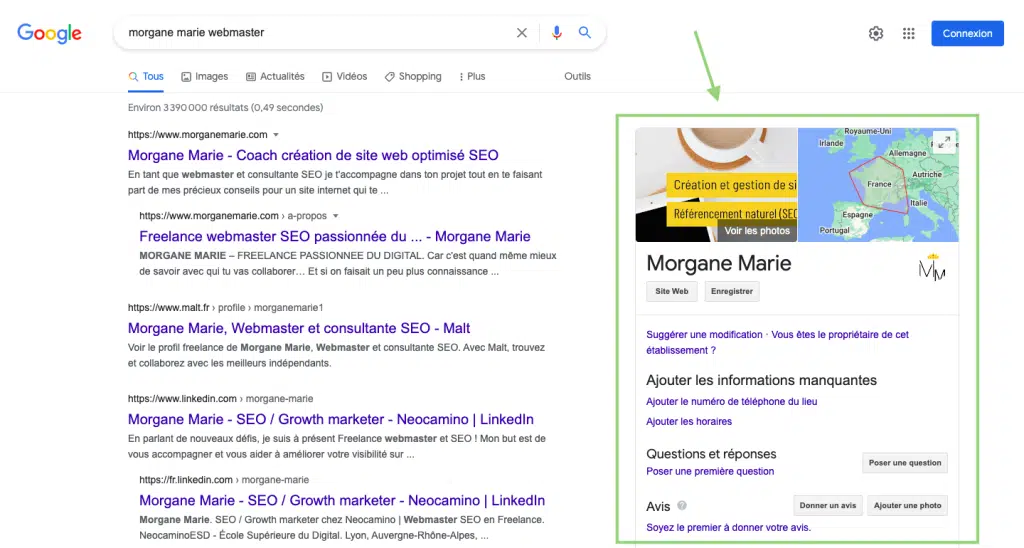Image resolution: width=1024 pixels, height=548 pixels.
Task: Open the coffee cup photo thumbnail
Action: click(716, 185)
